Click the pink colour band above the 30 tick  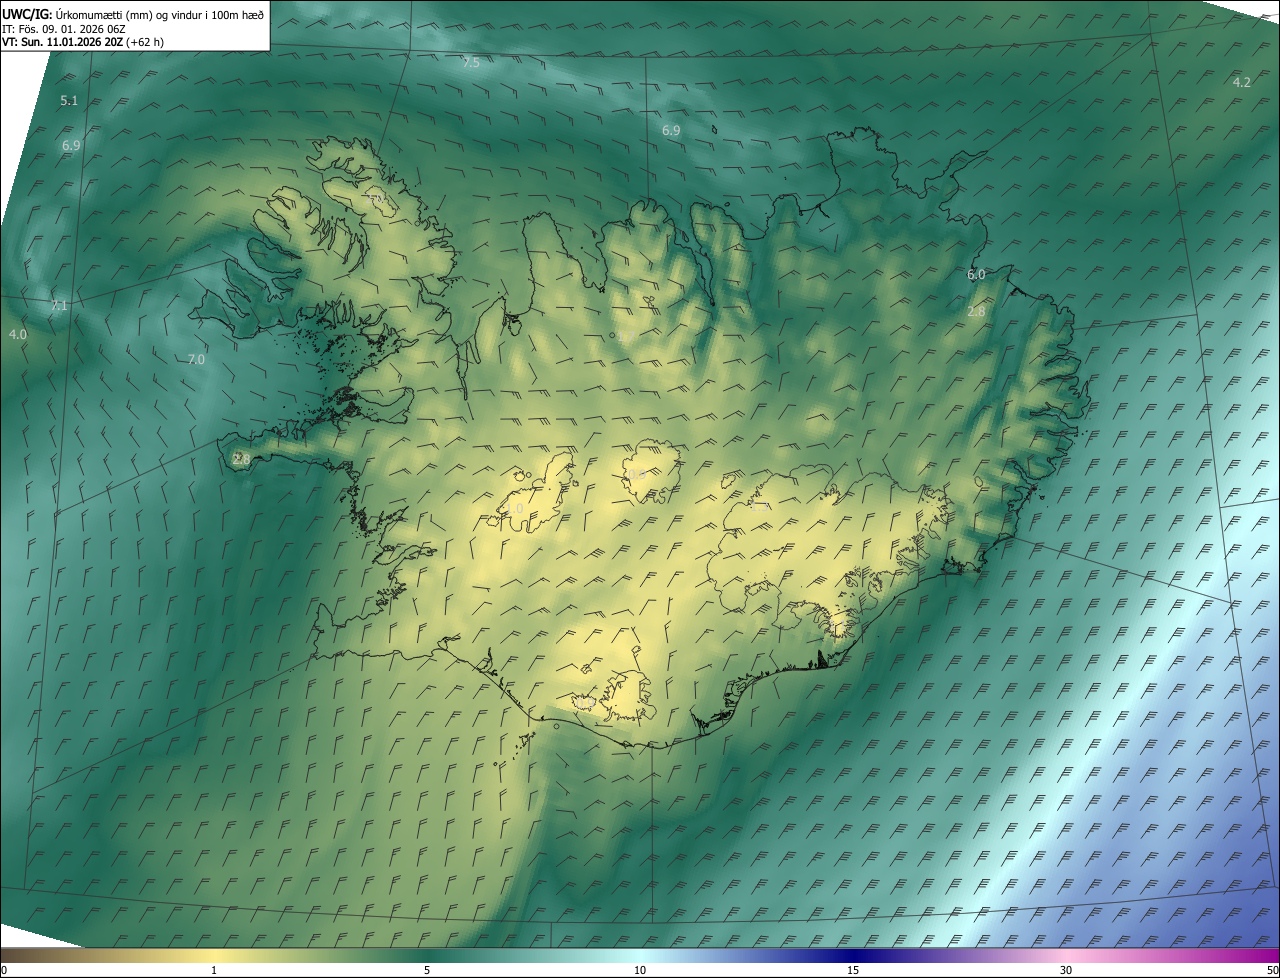(1066, 955)
